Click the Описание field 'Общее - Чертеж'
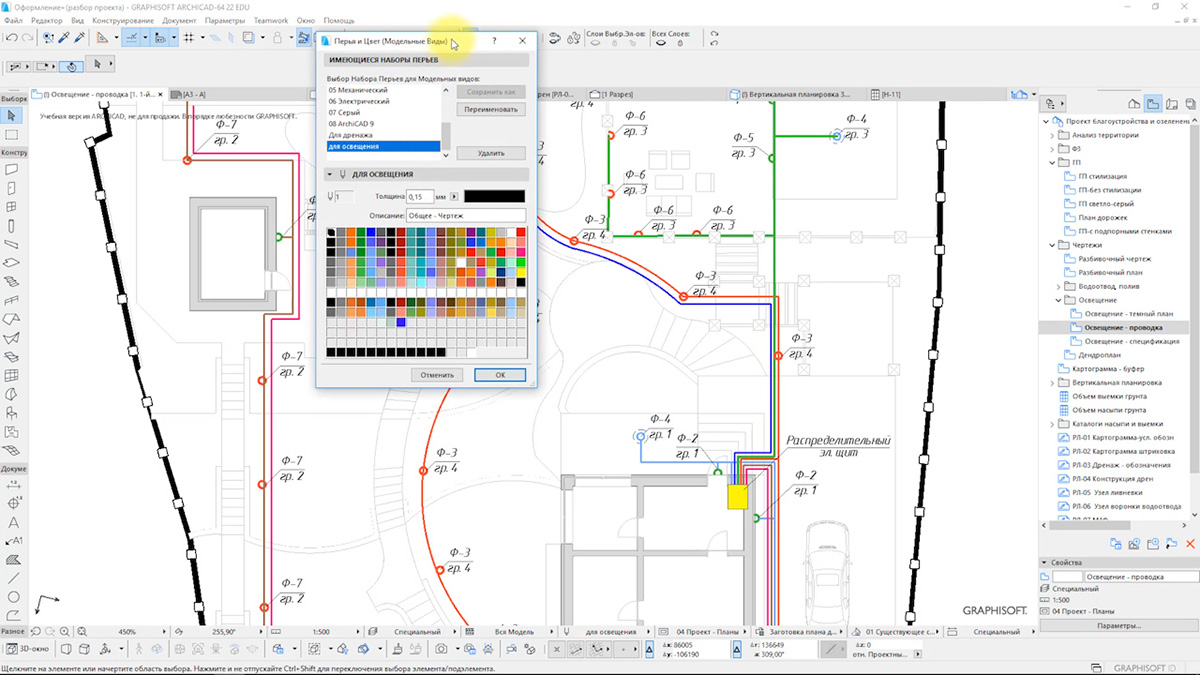 click(465, 215)
